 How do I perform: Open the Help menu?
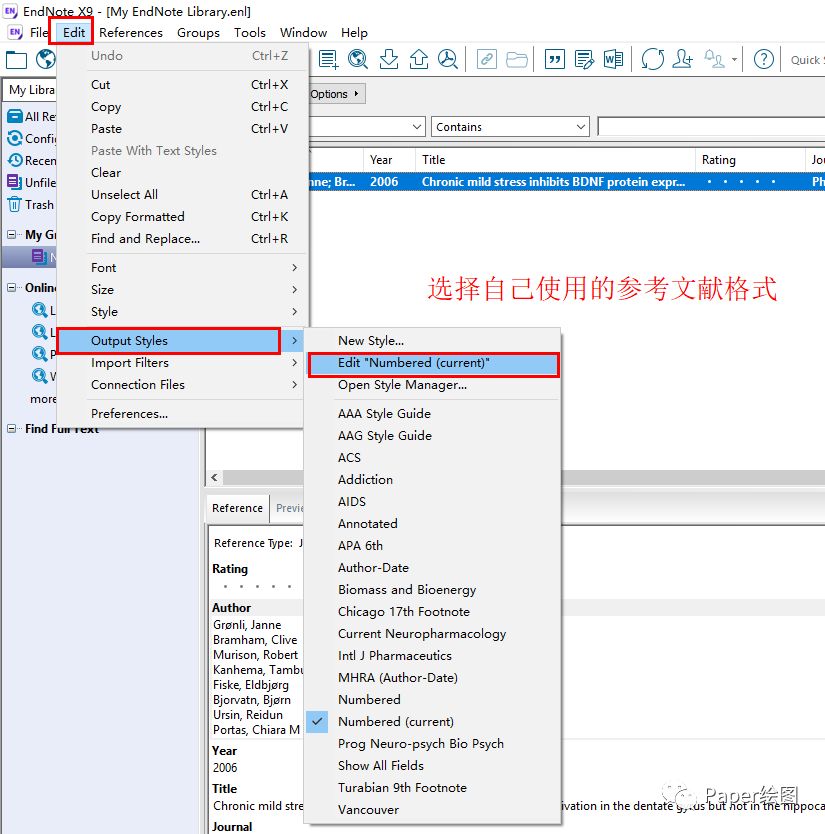(354, 32)
